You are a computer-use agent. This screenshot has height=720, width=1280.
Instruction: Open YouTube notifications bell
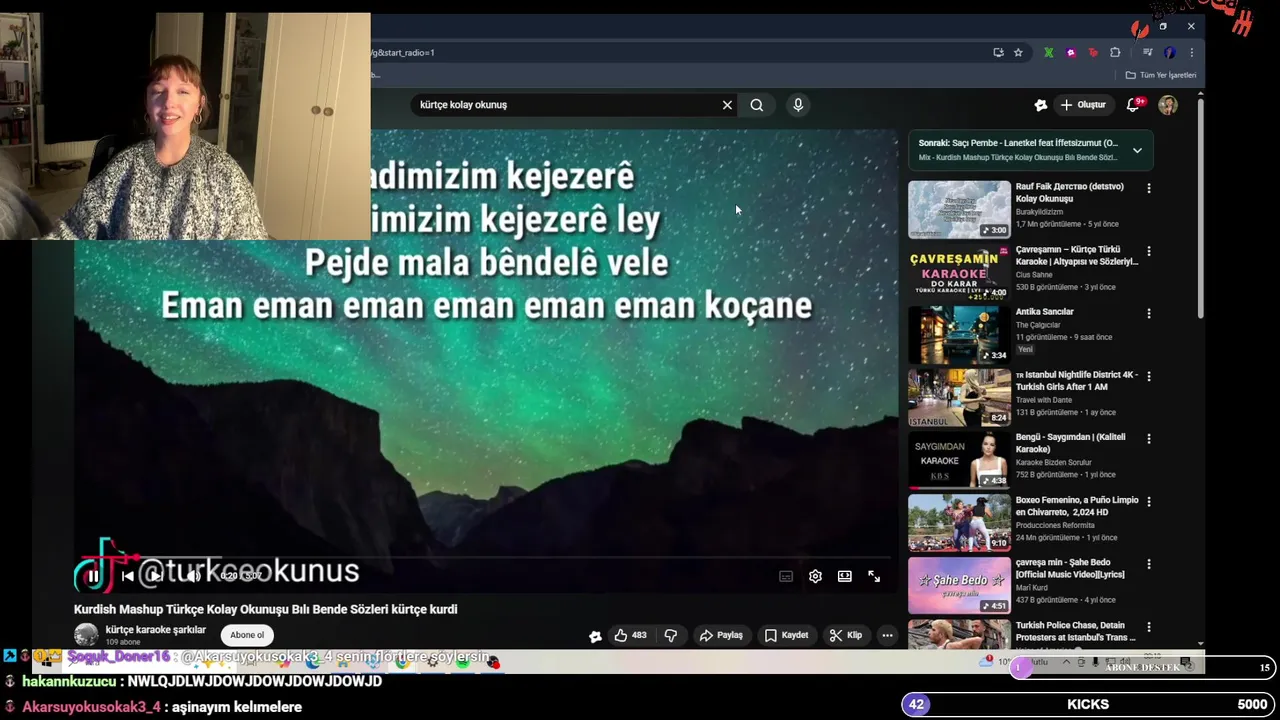click(x=1134, y=105)
